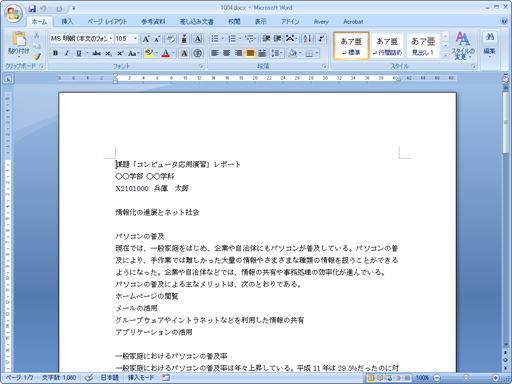The width and height of the screenshot is (512, 384).
Task: Open 編集 (Editing) group button
Action: click(x=489, y=45)
